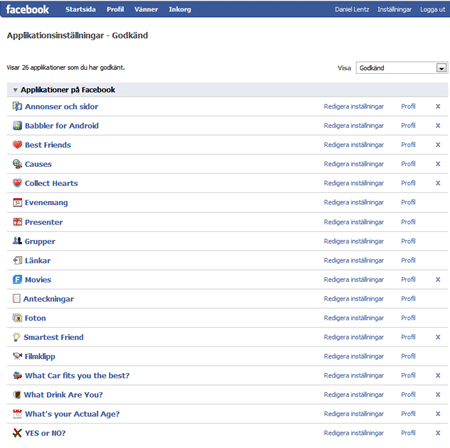
Task: Open the Profil link for Presenter
Action: pyautogui.click(x=408, y=222)
